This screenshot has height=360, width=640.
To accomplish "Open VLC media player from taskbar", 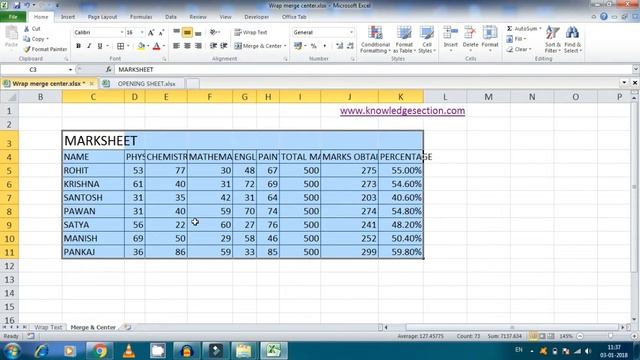I will 129,351.
